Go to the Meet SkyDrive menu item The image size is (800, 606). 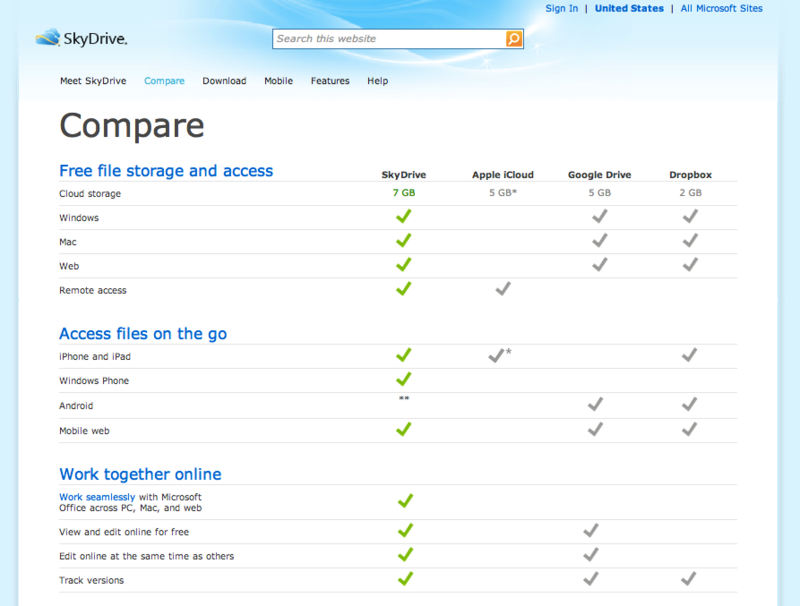[x=93, y=81]
